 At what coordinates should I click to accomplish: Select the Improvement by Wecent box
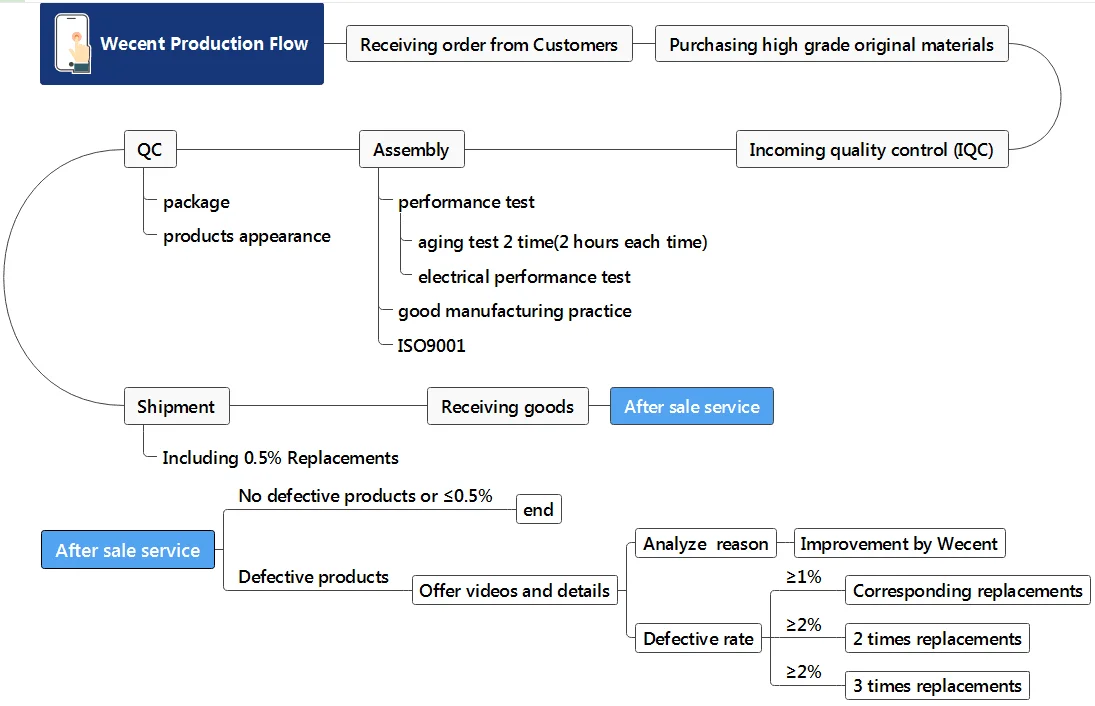click(899, 544)
